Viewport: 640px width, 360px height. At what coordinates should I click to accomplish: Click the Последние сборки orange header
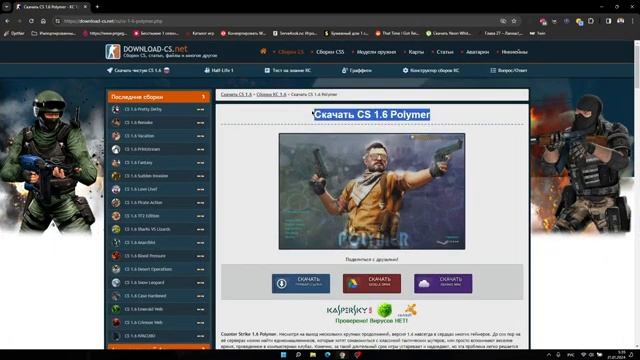(159, 97)
